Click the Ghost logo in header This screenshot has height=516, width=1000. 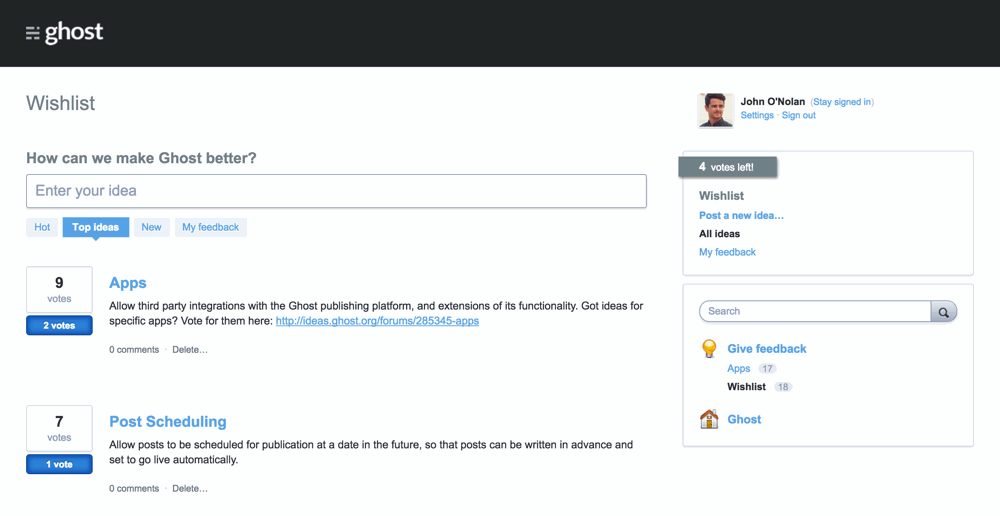pyautogui.click(x=65, y=33)
